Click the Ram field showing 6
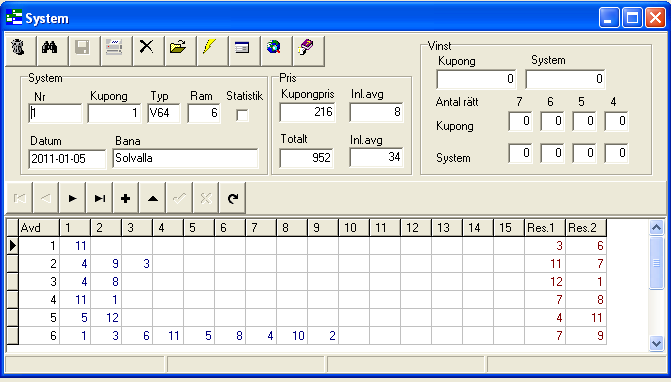This screenshot has width=671, height=382. (204, 113)
